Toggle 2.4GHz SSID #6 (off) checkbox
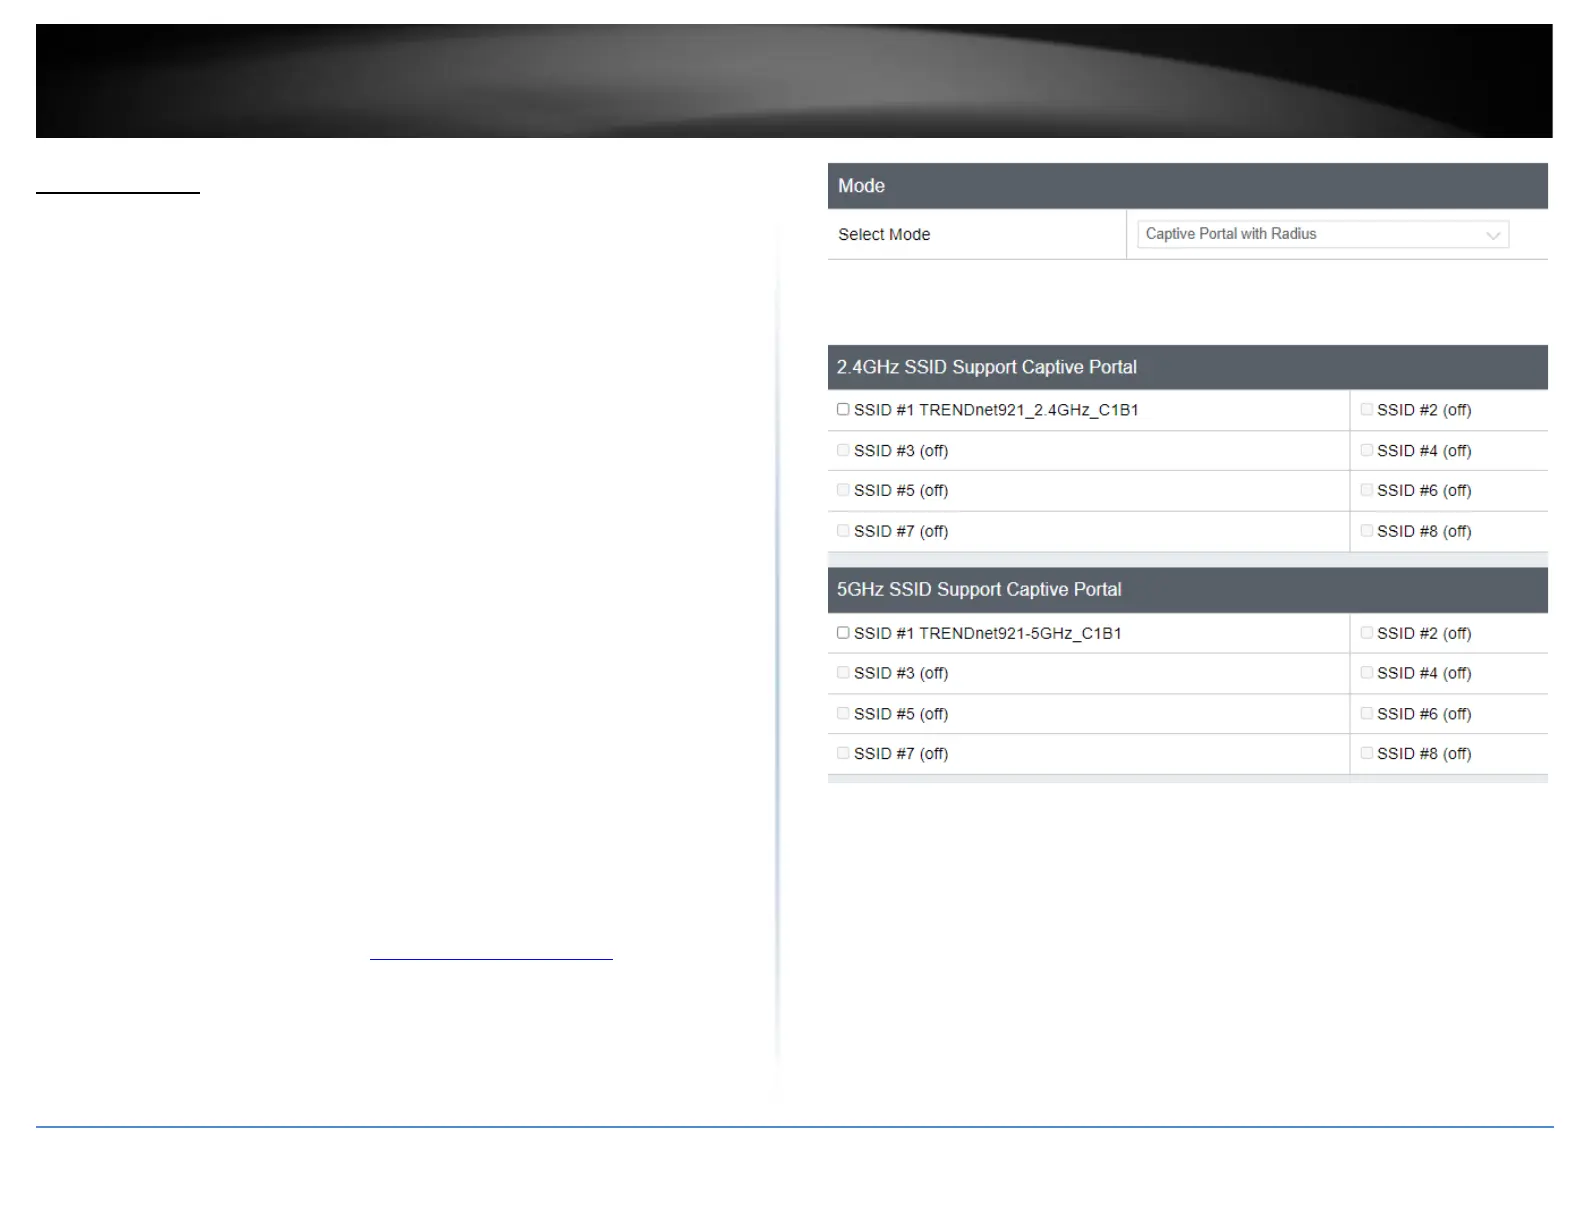Viewport: 1584px width, 1224px height. point(1366,490)
